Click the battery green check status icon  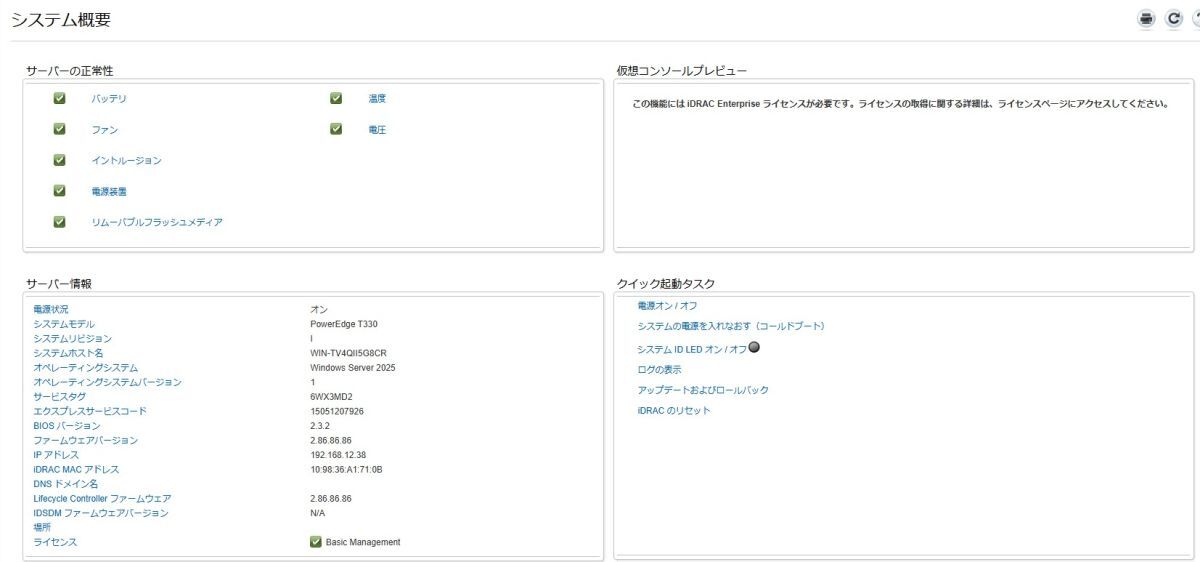(x=59, y=98)
